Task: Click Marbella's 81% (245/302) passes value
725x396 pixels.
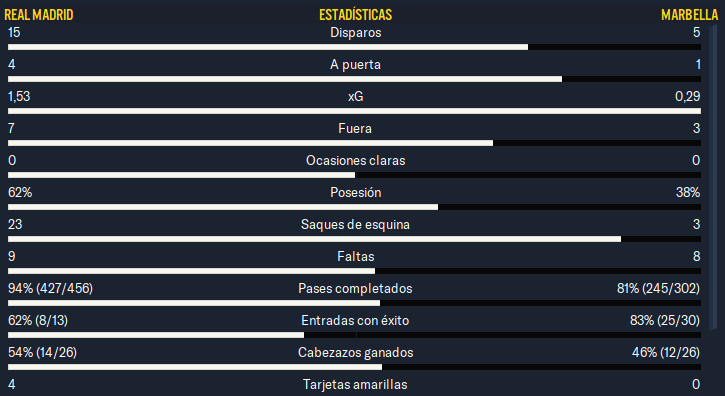Action: (x=658, y=289)
